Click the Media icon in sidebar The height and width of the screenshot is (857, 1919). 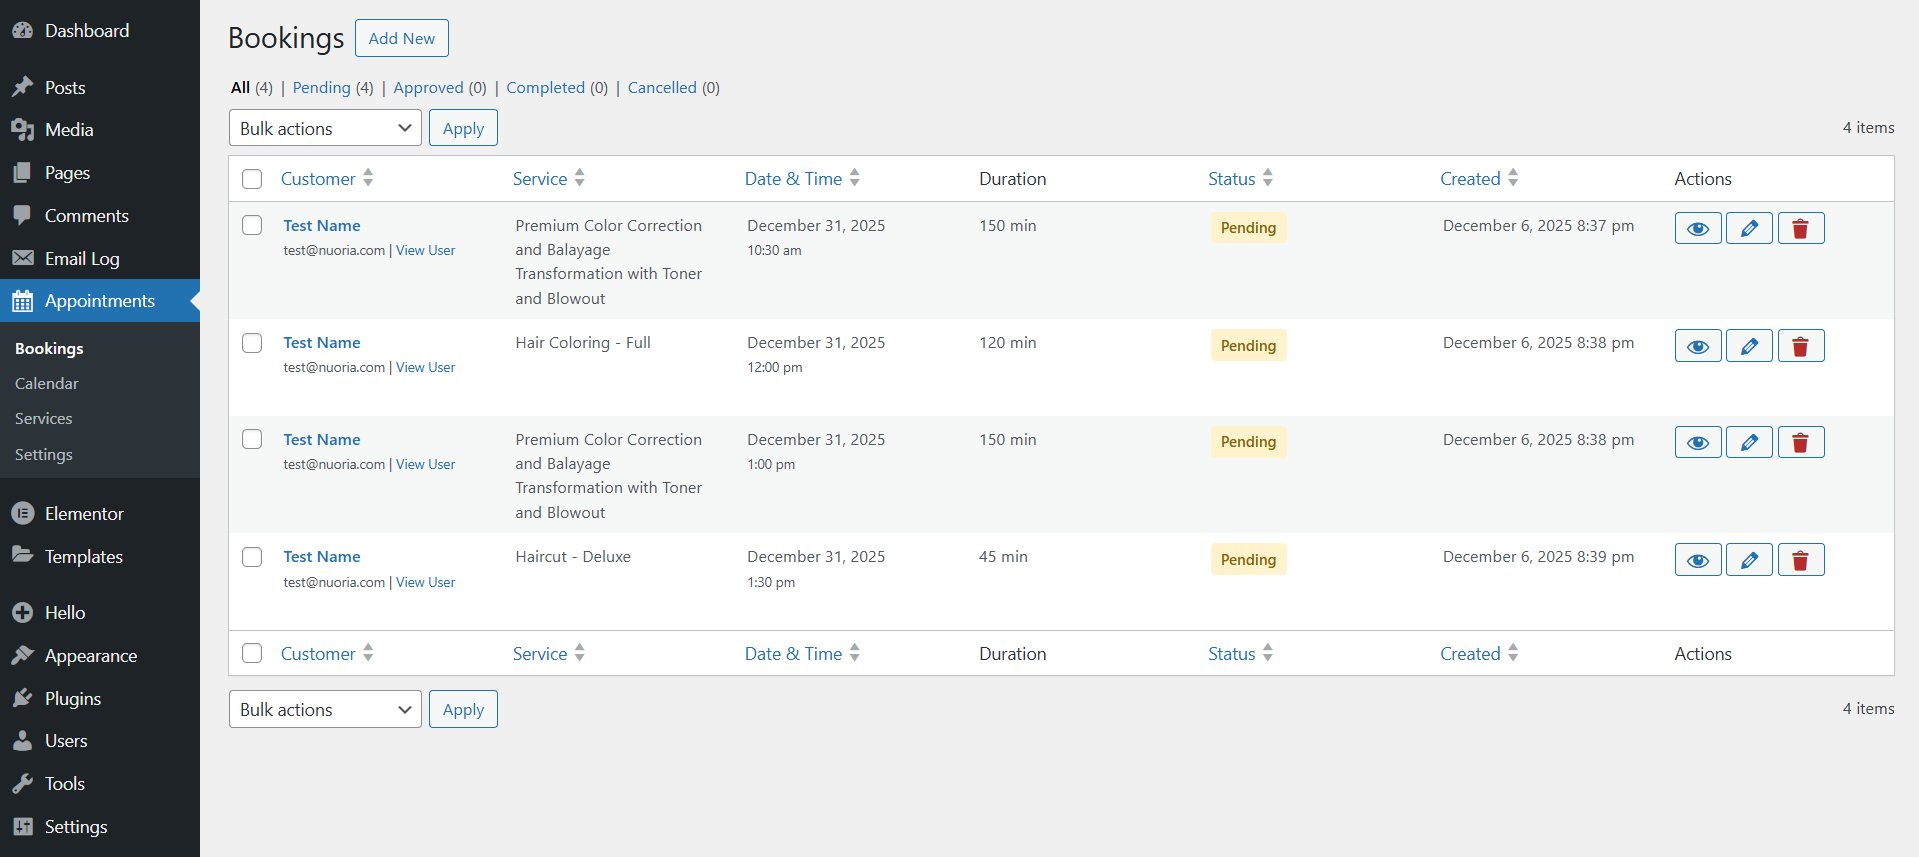pyautogui.click(x=22, y=130)
